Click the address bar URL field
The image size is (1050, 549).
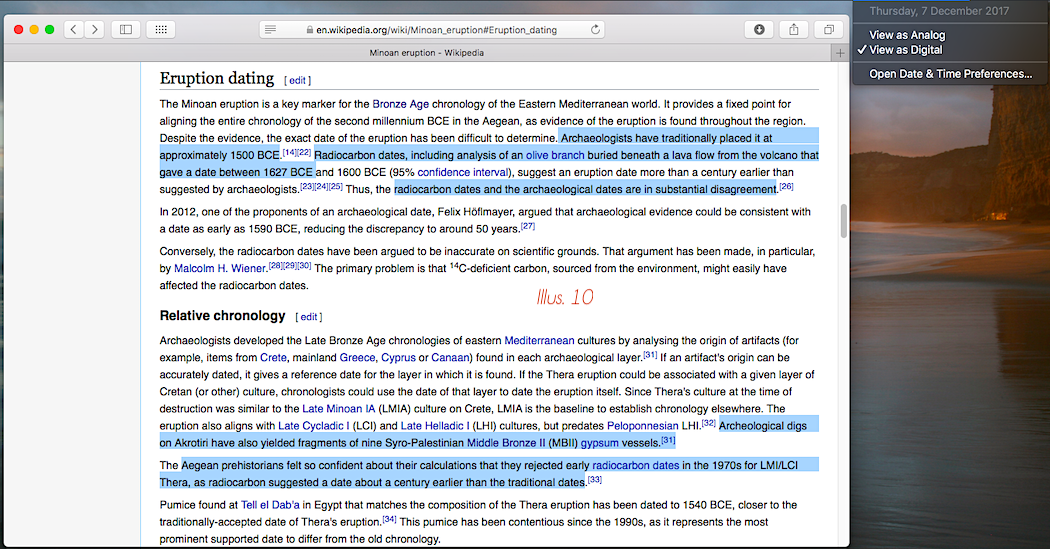(432, 29)
